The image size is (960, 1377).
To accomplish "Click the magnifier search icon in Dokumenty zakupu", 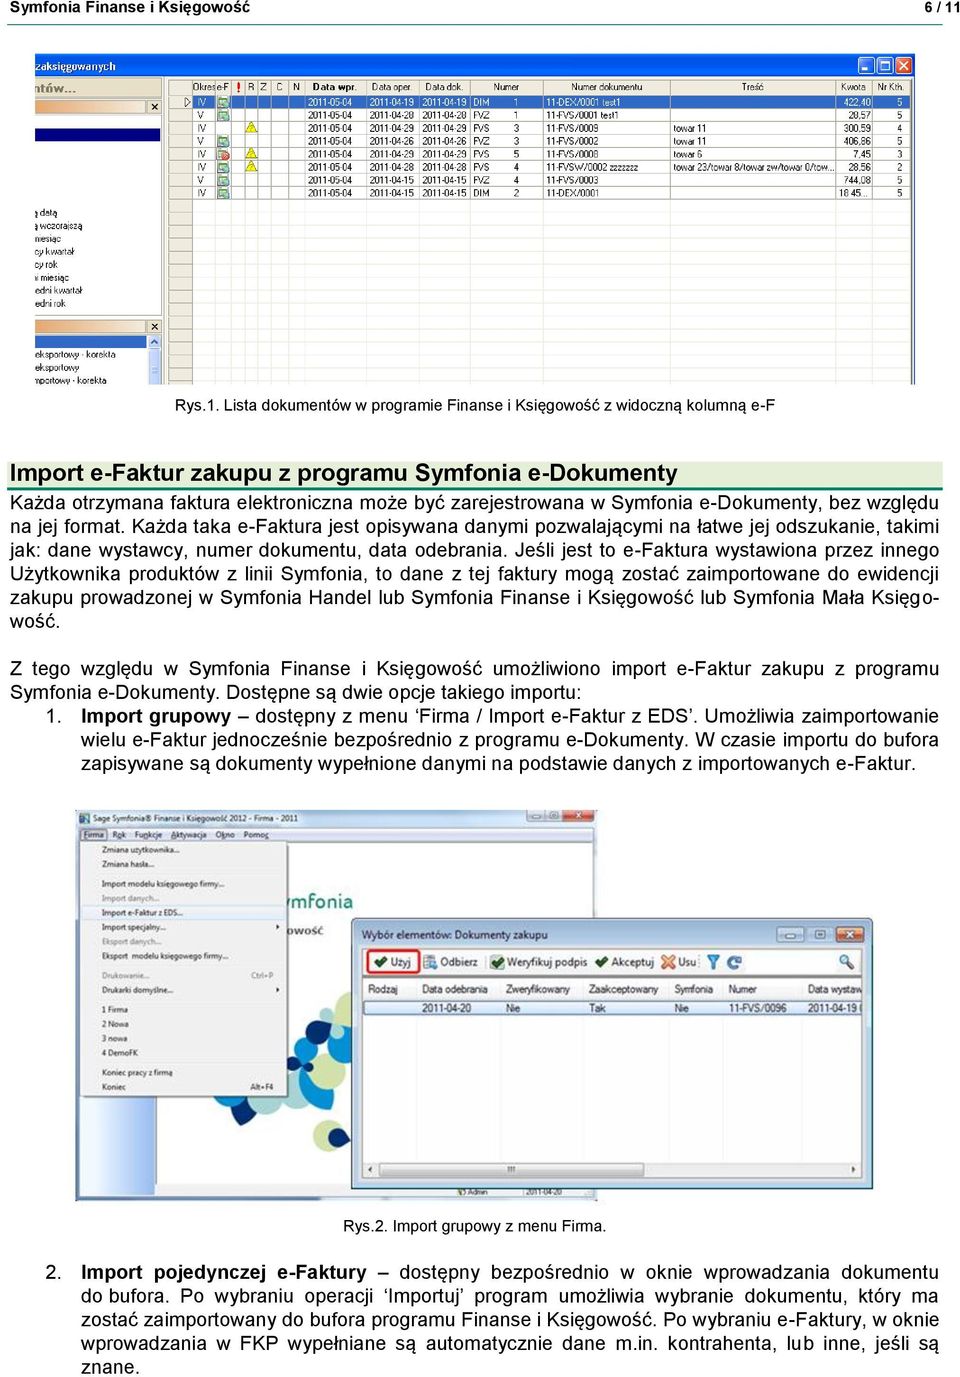I will [x=846, y=962].
